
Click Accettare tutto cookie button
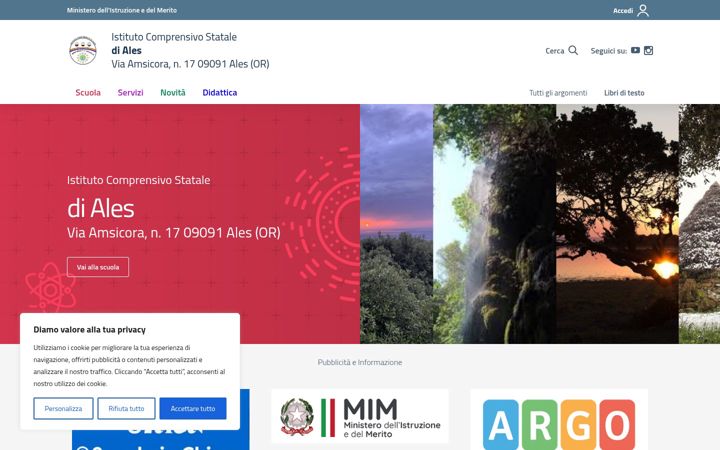193,408
